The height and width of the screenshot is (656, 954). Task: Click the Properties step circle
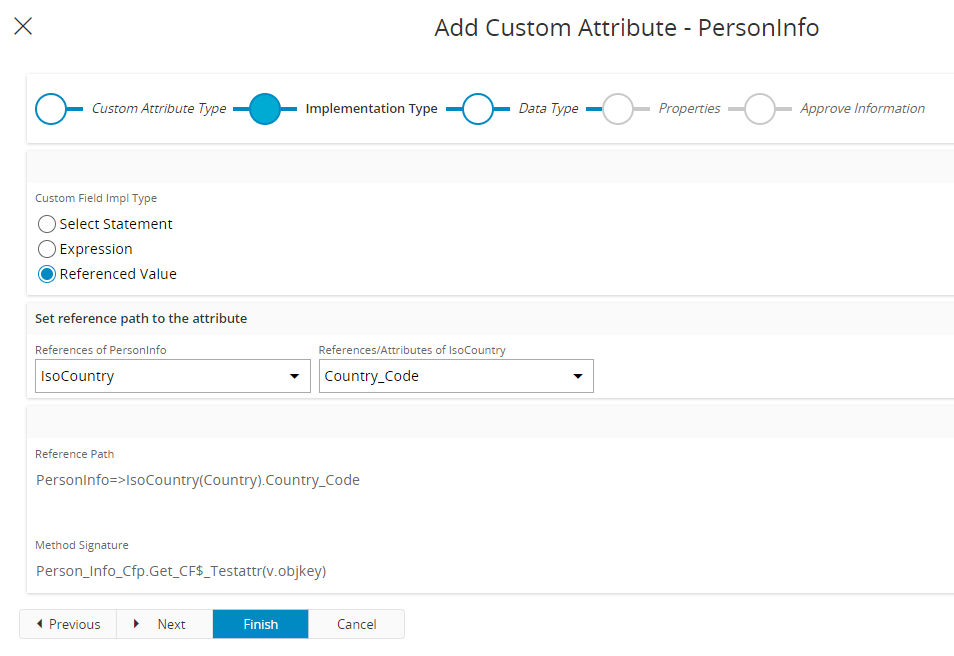pyautogui.click(x=618, y=108)
